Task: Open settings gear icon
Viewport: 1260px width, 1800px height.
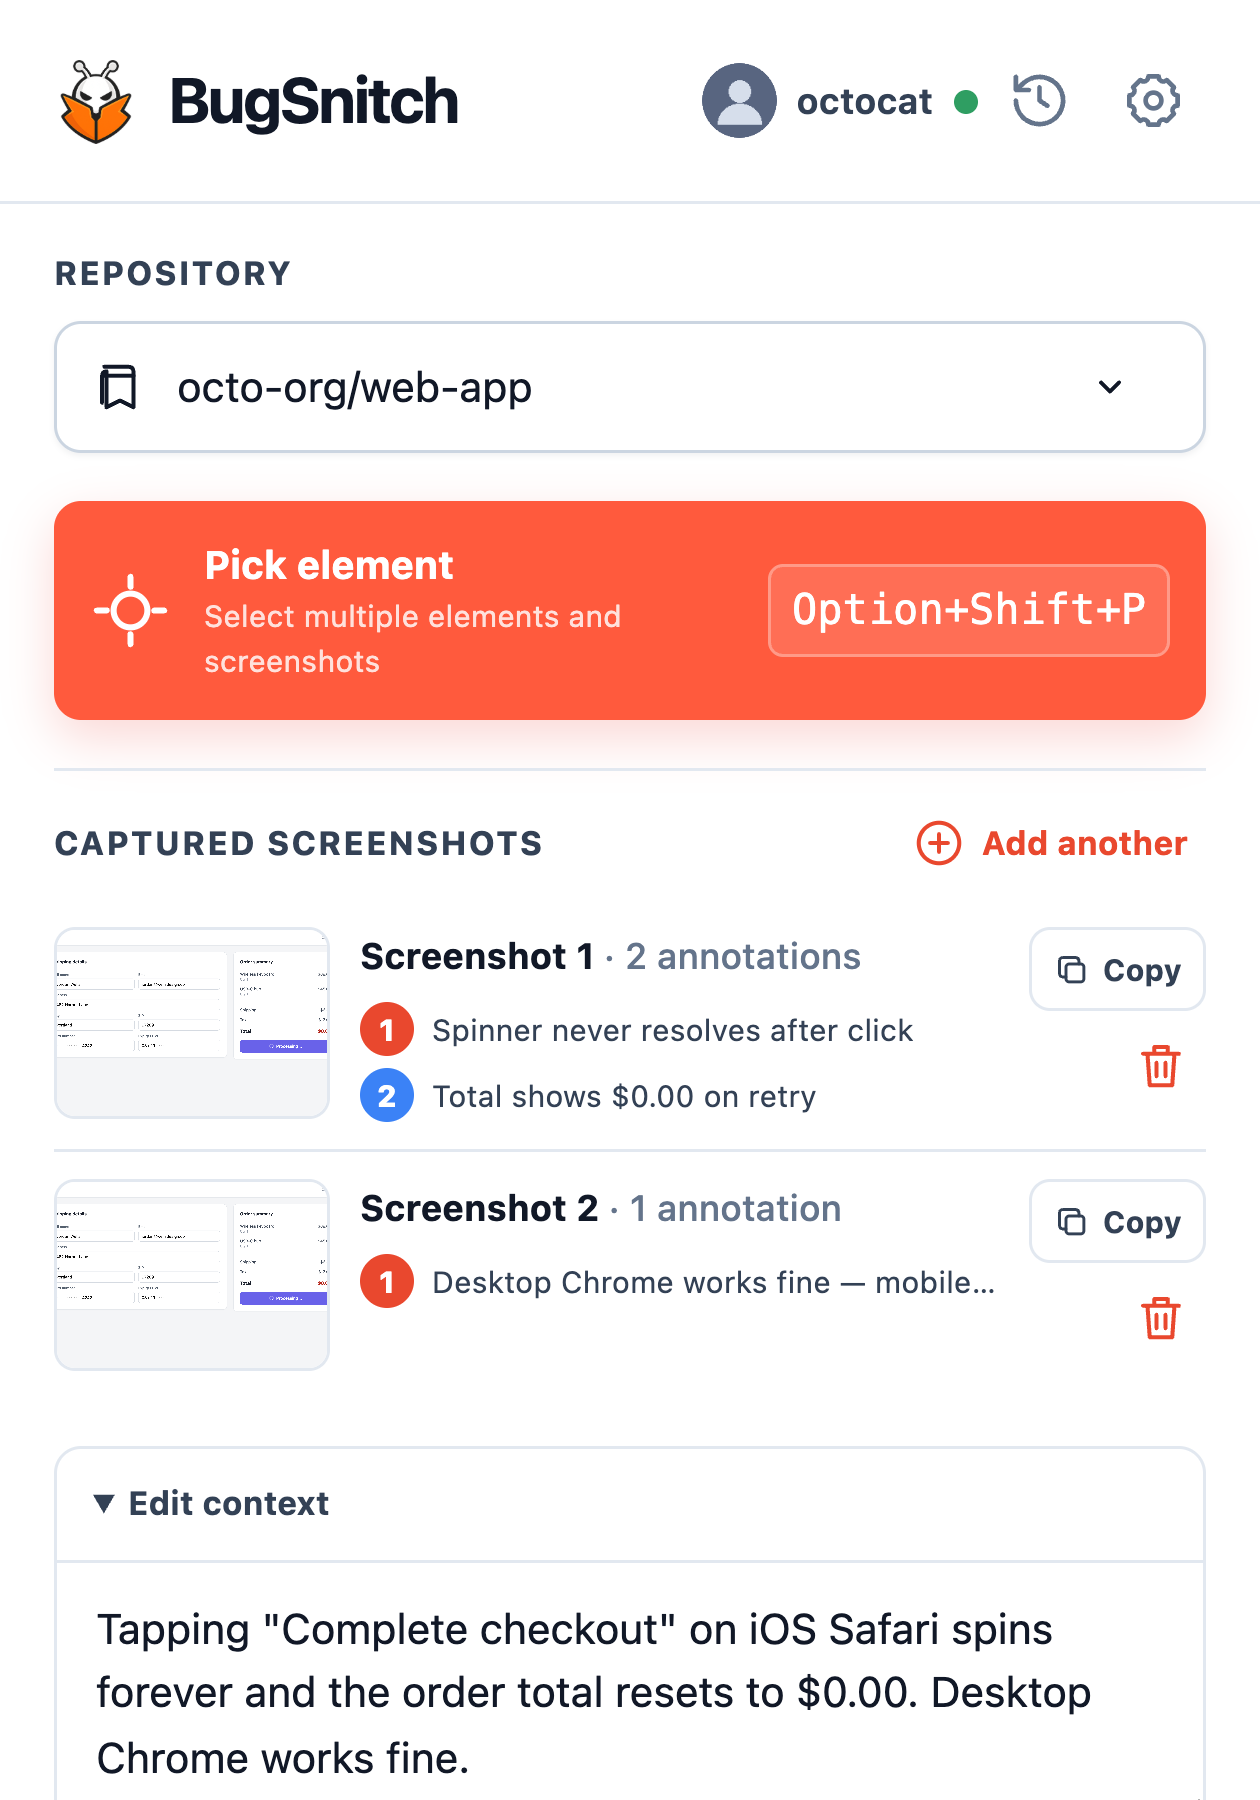Action: tap(1153, 100)
